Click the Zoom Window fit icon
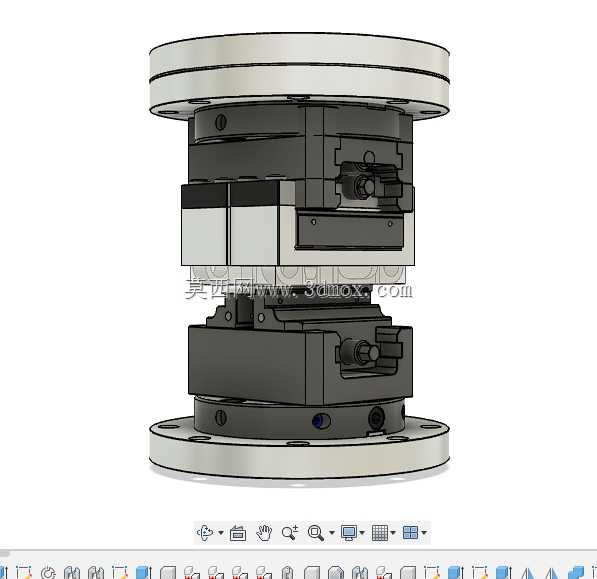The height and width of the screenshot is (579, 597). [x=316, y=533]
